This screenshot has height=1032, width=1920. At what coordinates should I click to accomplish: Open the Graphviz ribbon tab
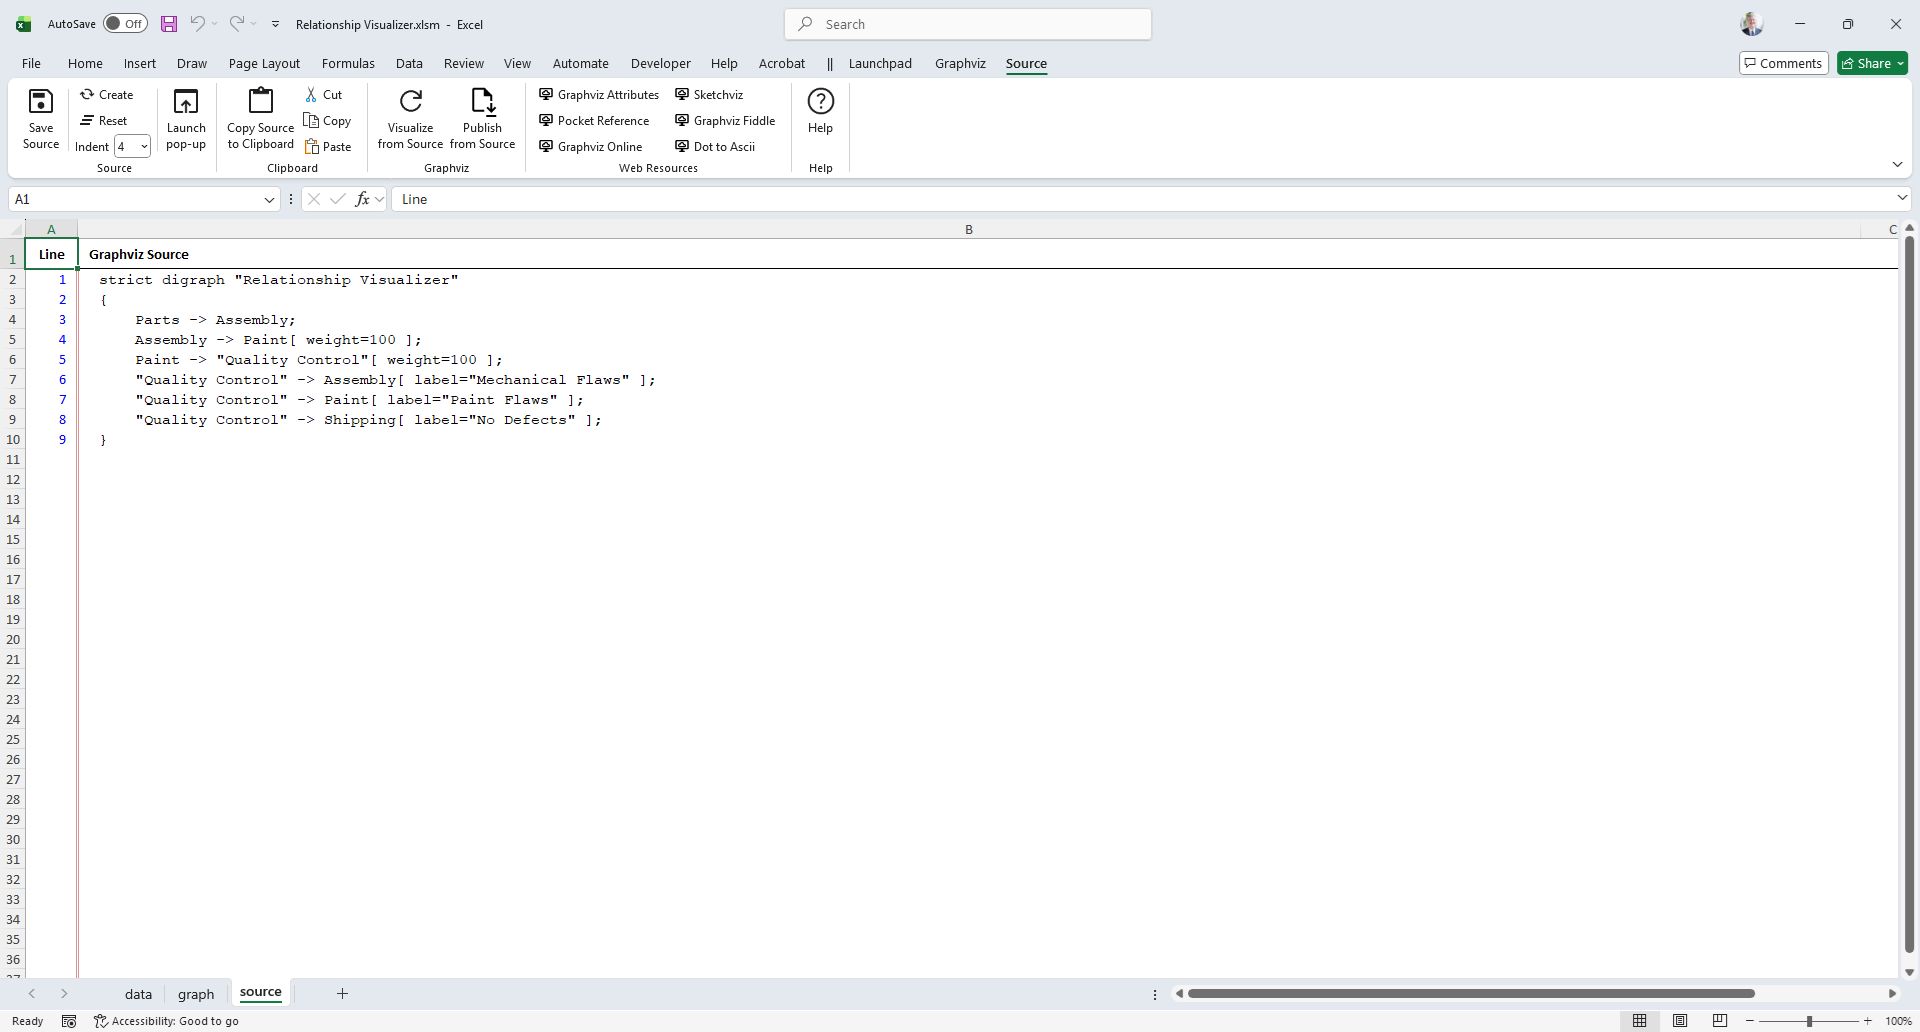coord(960,64)
